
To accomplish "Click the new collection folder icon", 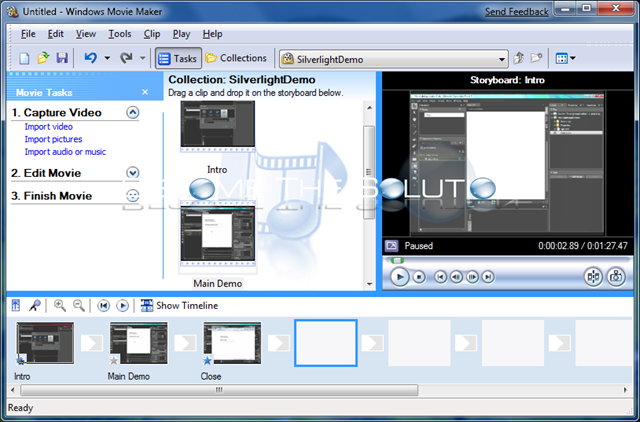I will (x=536, y=58).
